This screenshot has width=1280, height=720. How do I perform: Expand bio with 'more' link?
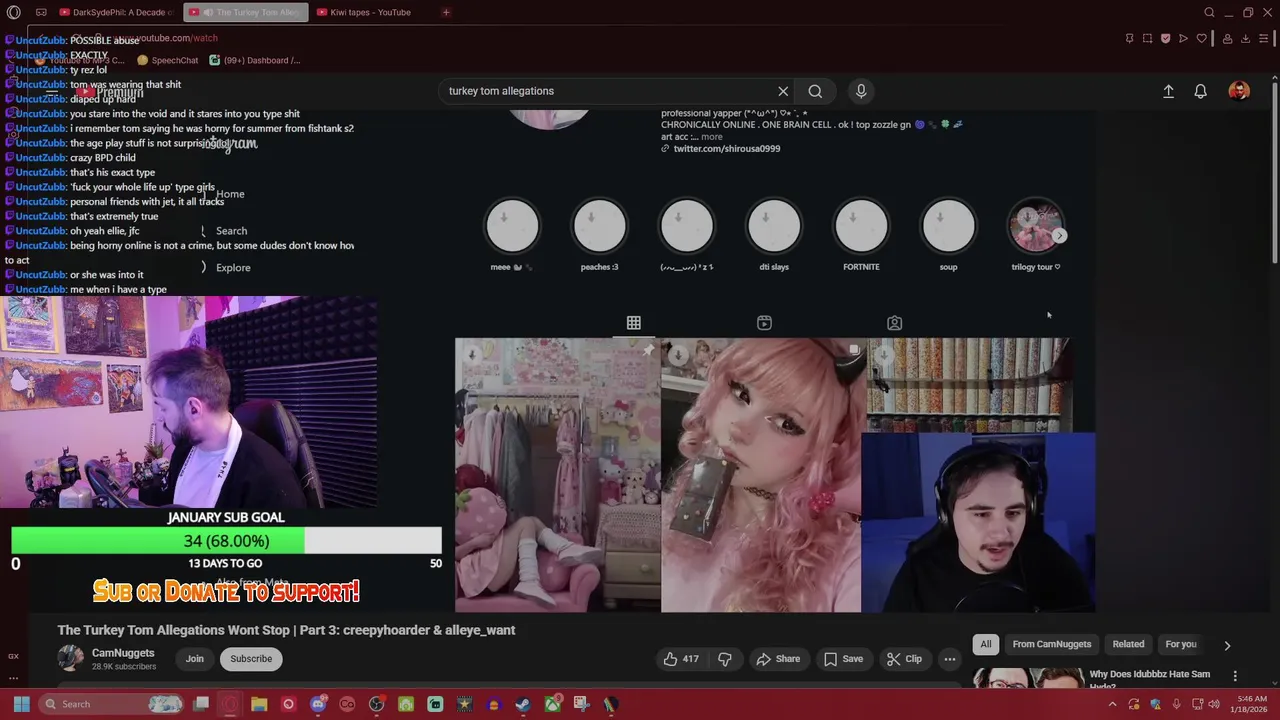tap(711, 136)
